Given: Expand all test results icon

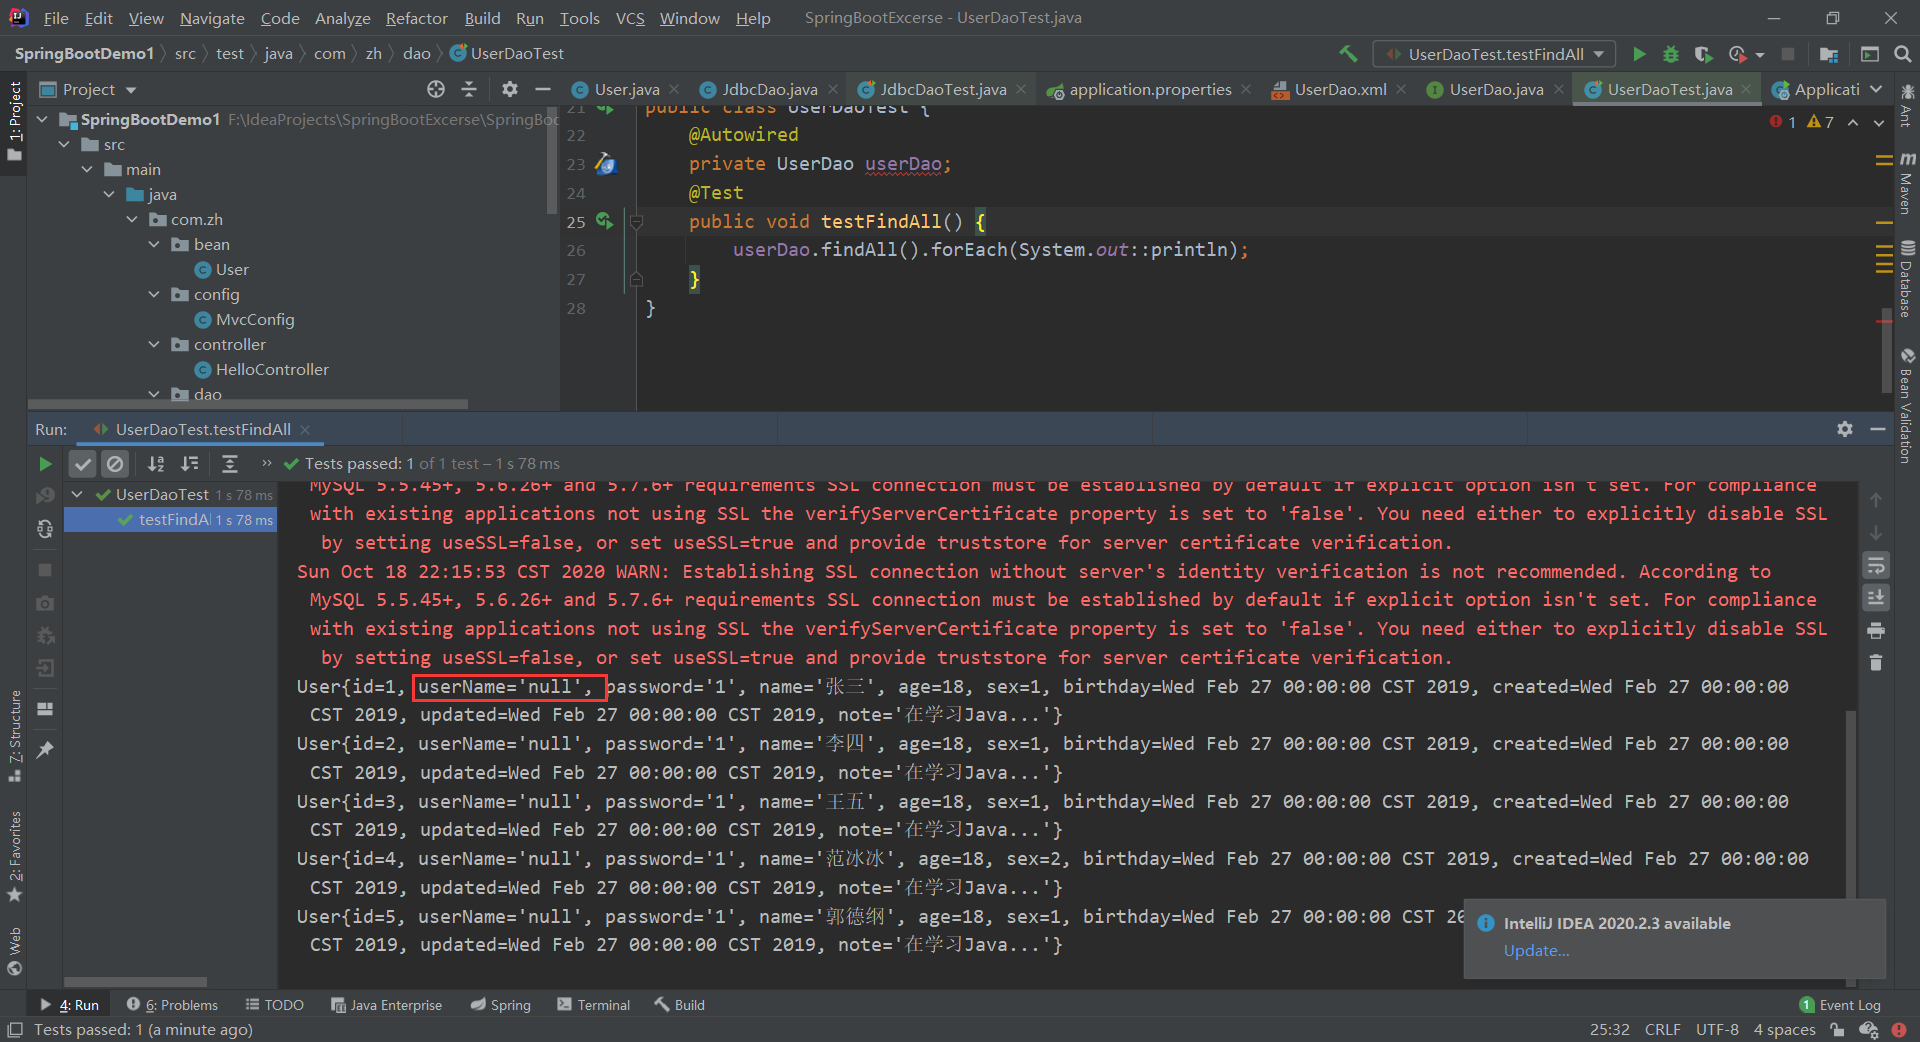Looking at the screenshot, I should tap(230, 464).
